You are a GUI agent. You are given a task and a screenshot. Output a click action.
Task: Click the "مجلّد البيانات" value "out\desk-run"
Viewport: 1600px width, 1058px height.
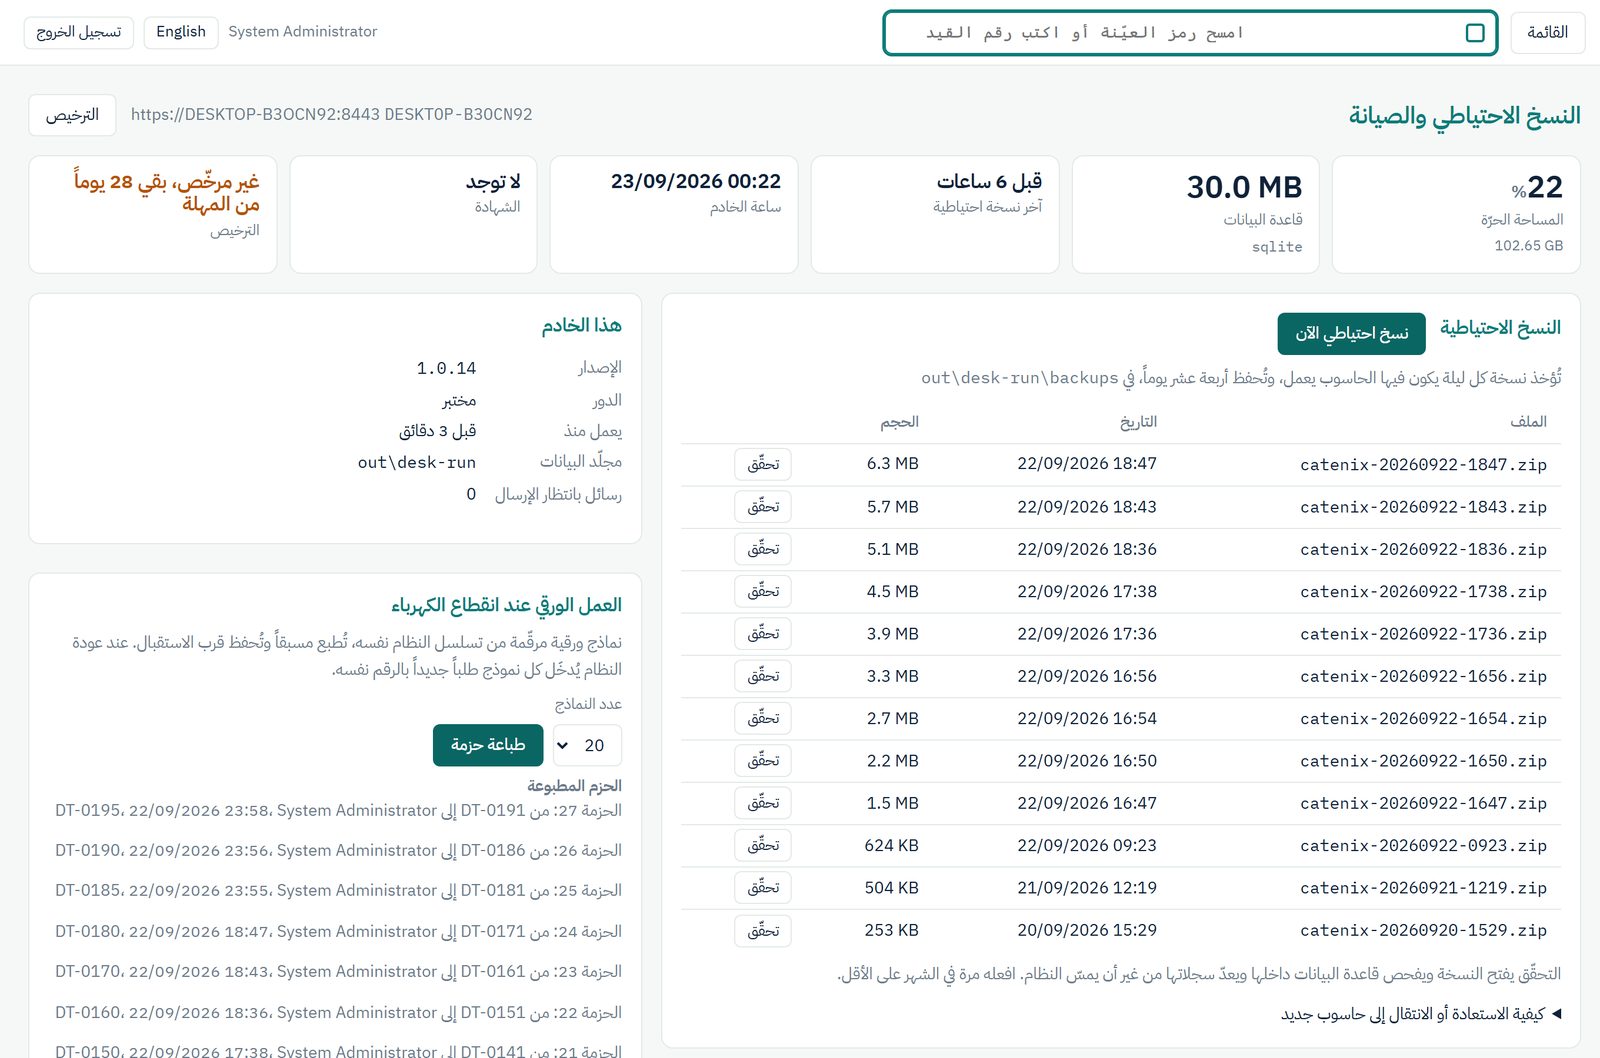417,463
